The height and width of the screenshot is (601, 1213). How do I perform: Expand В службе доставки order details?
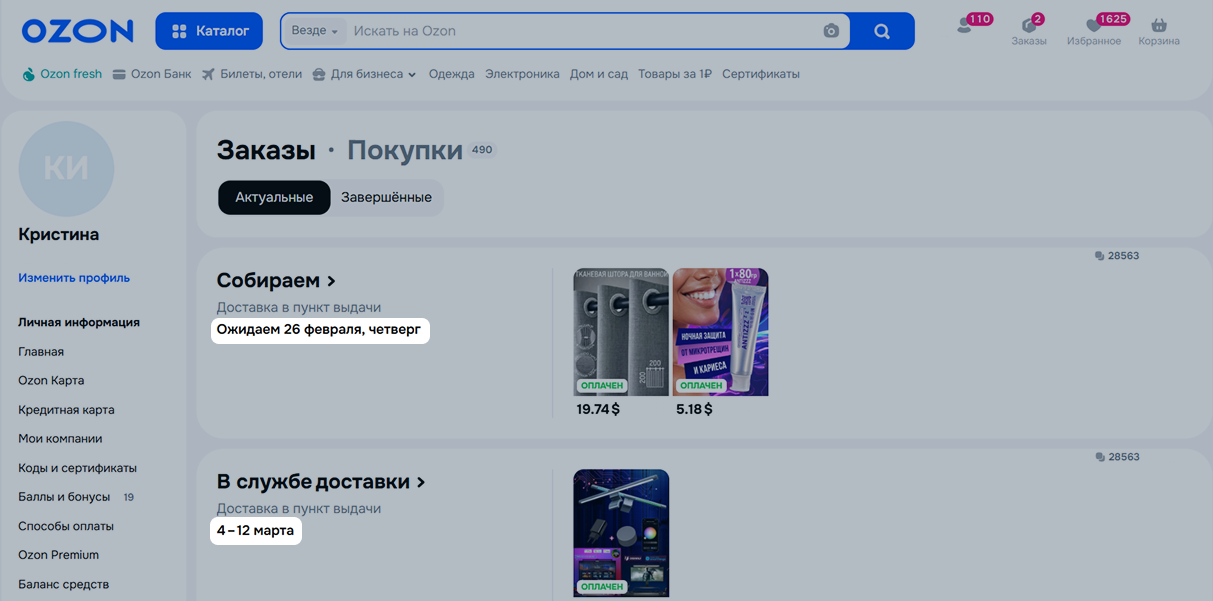click(x=321, y=482)
